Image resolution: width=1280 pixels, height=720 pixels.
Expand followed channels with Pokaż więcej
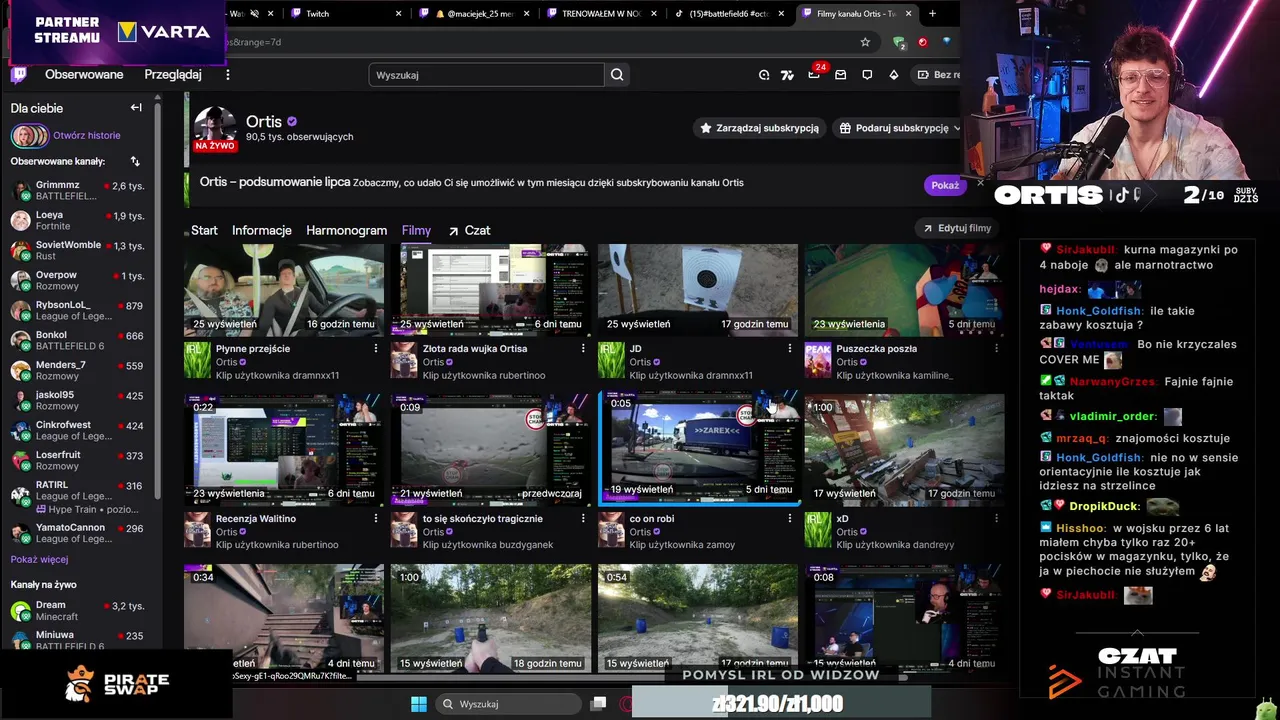click(x=40, y=560)
